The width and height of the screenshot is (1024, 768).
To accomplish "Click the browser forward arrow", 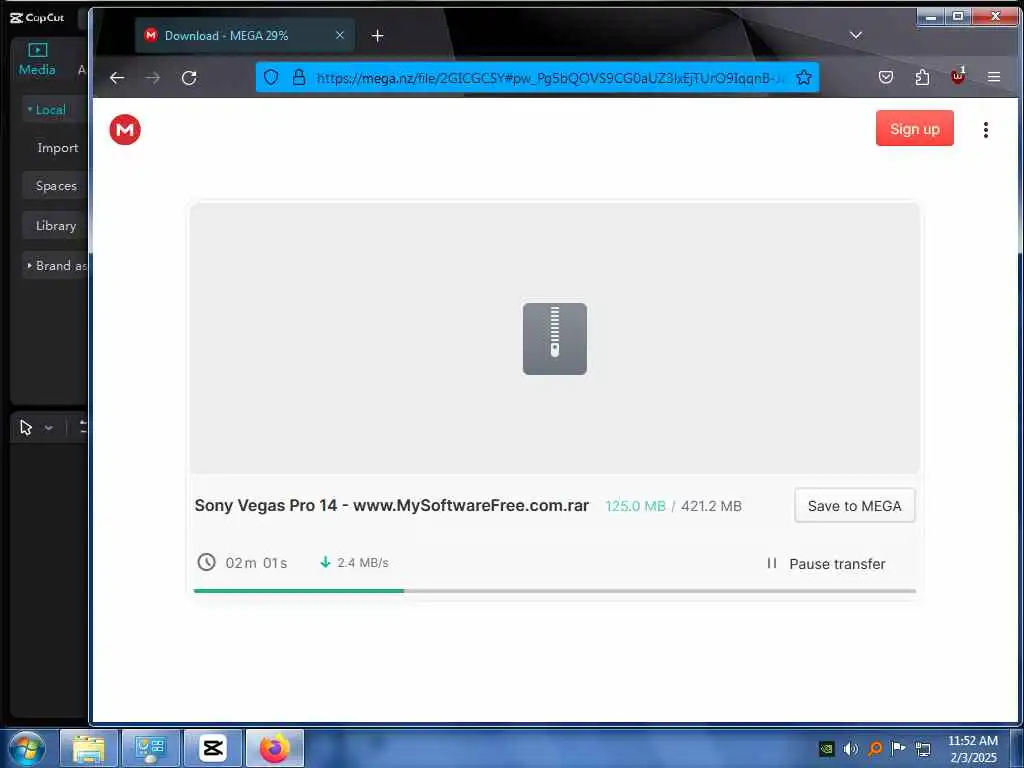I will click(x=152, y=78).
